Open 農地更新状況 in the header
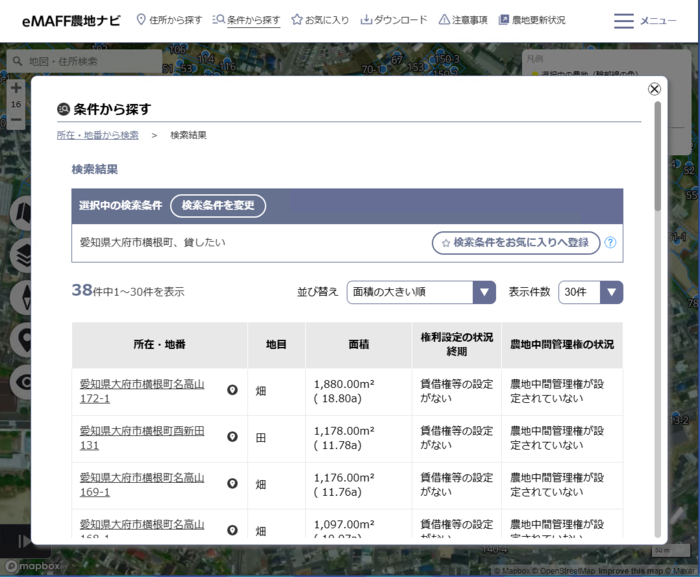The image size is (700, 577). pos(532,20)
